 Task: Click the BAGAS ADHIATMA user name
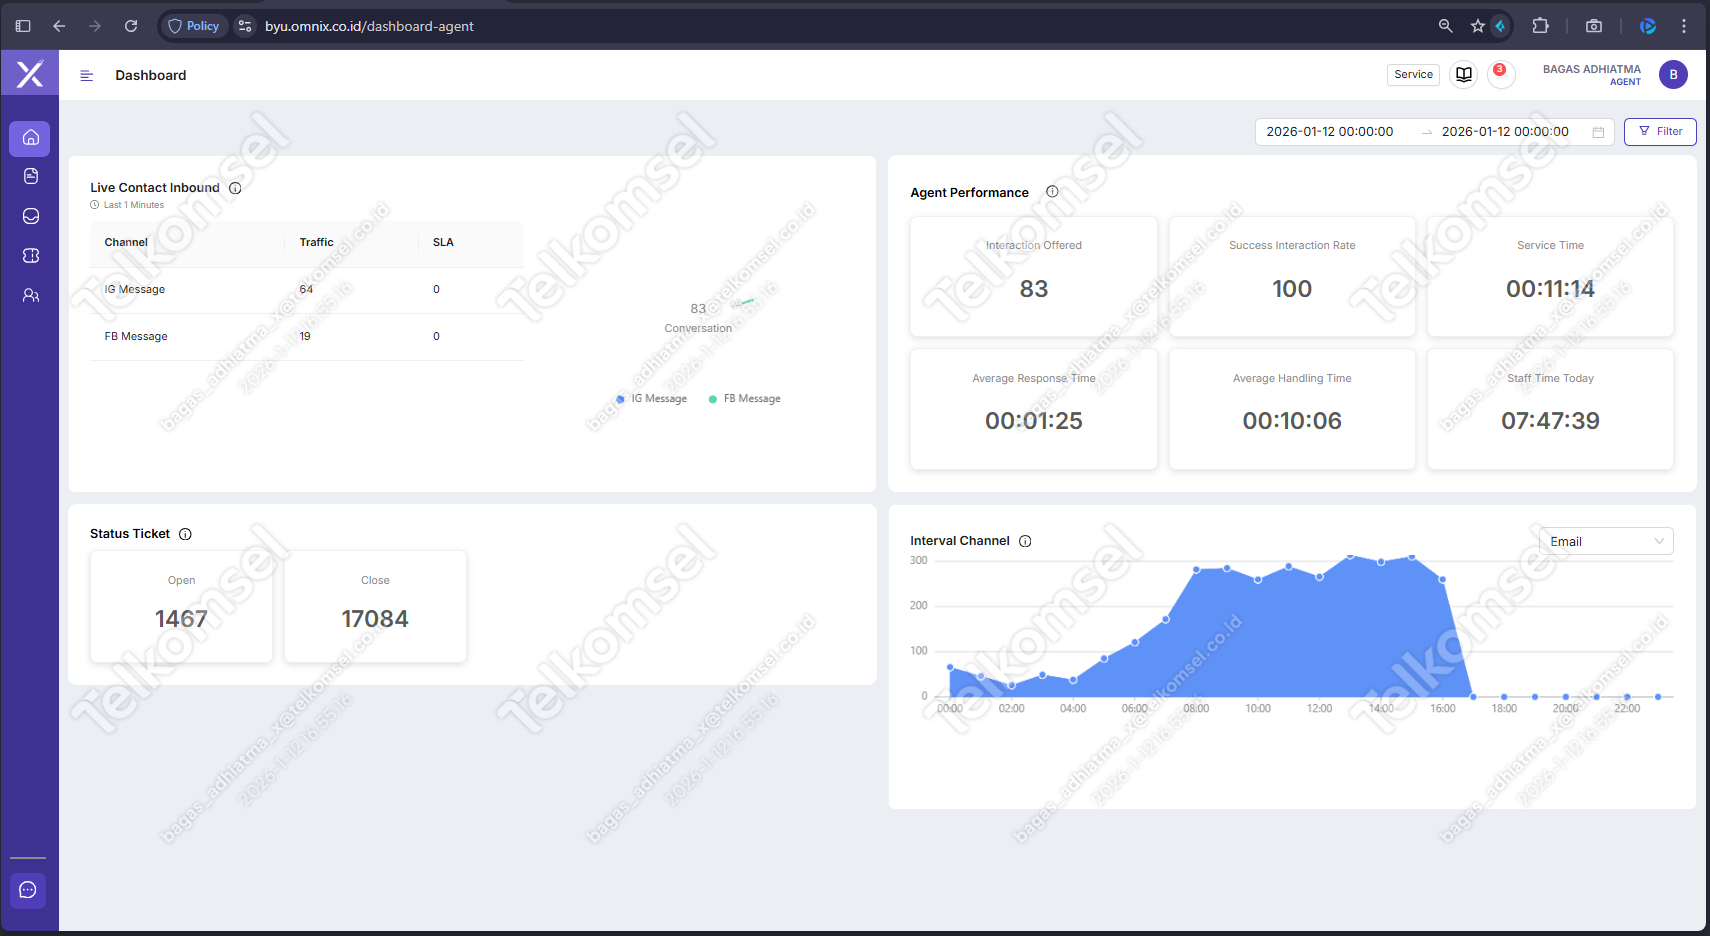coord(1591,69)
